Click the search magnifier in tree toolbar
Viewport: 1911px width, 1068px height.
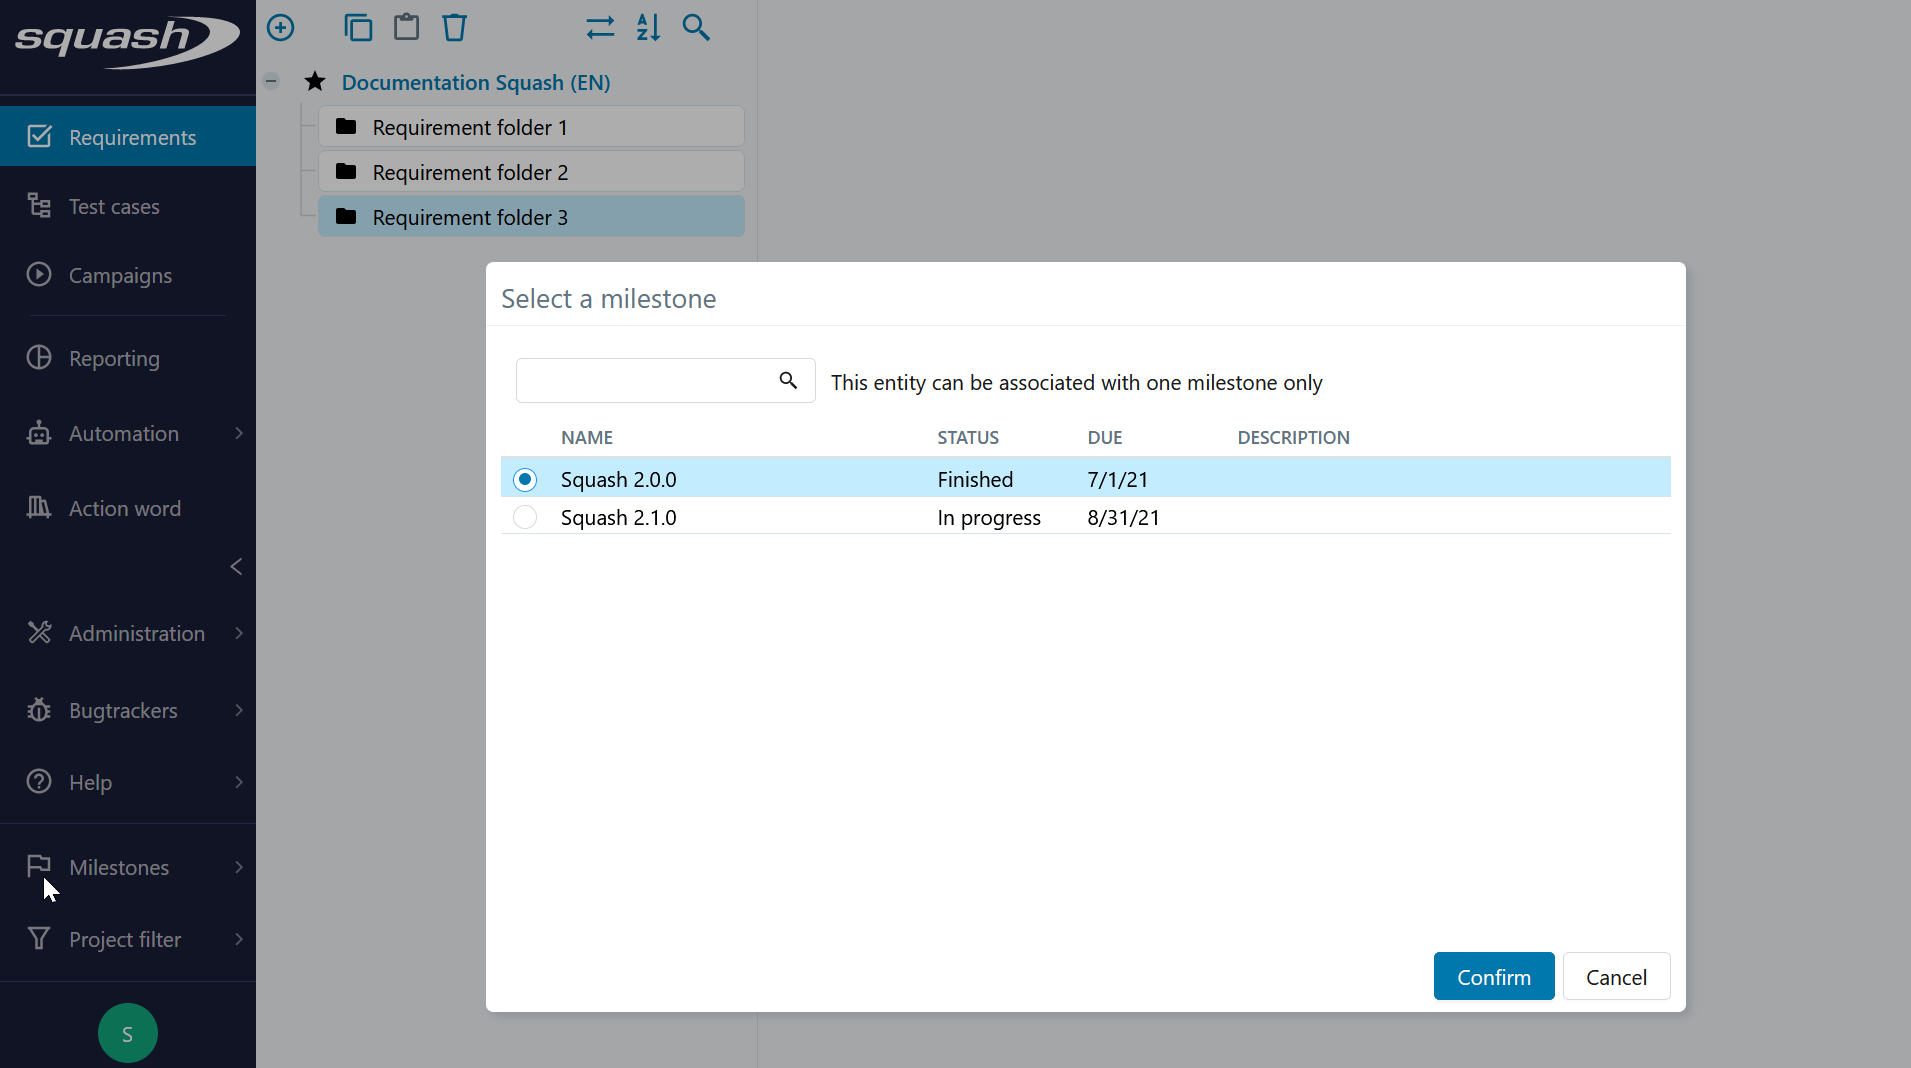tap(696, 28)
